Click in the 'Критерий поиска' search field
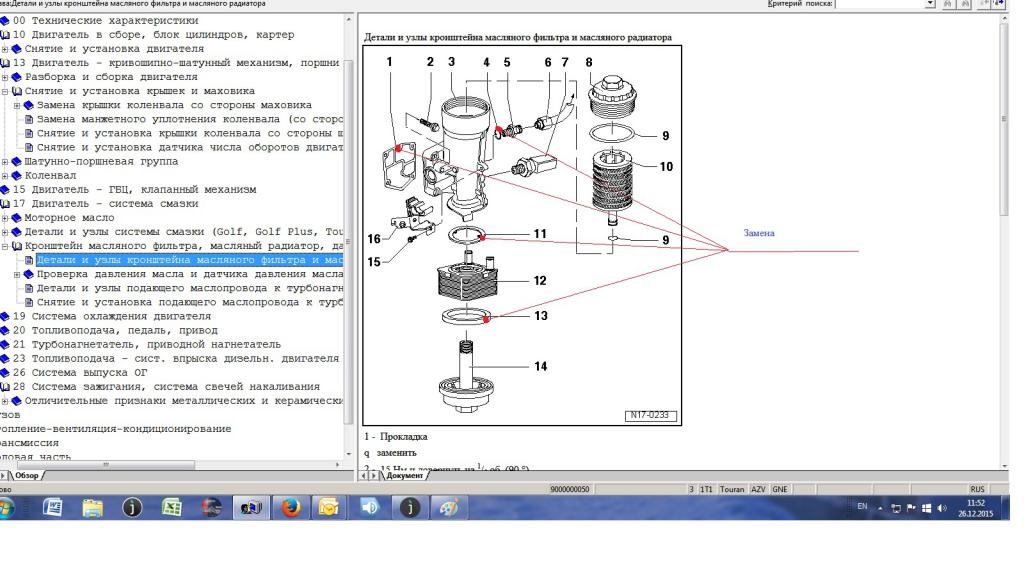Screen dimensions: 1024x576 click(881, 4)
